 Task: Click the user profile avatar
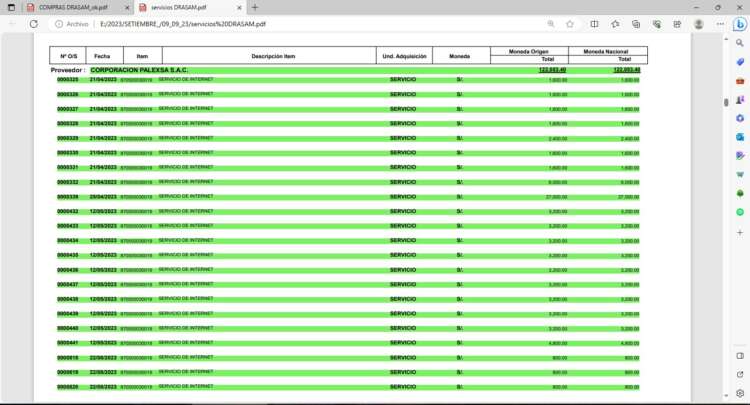698,23
